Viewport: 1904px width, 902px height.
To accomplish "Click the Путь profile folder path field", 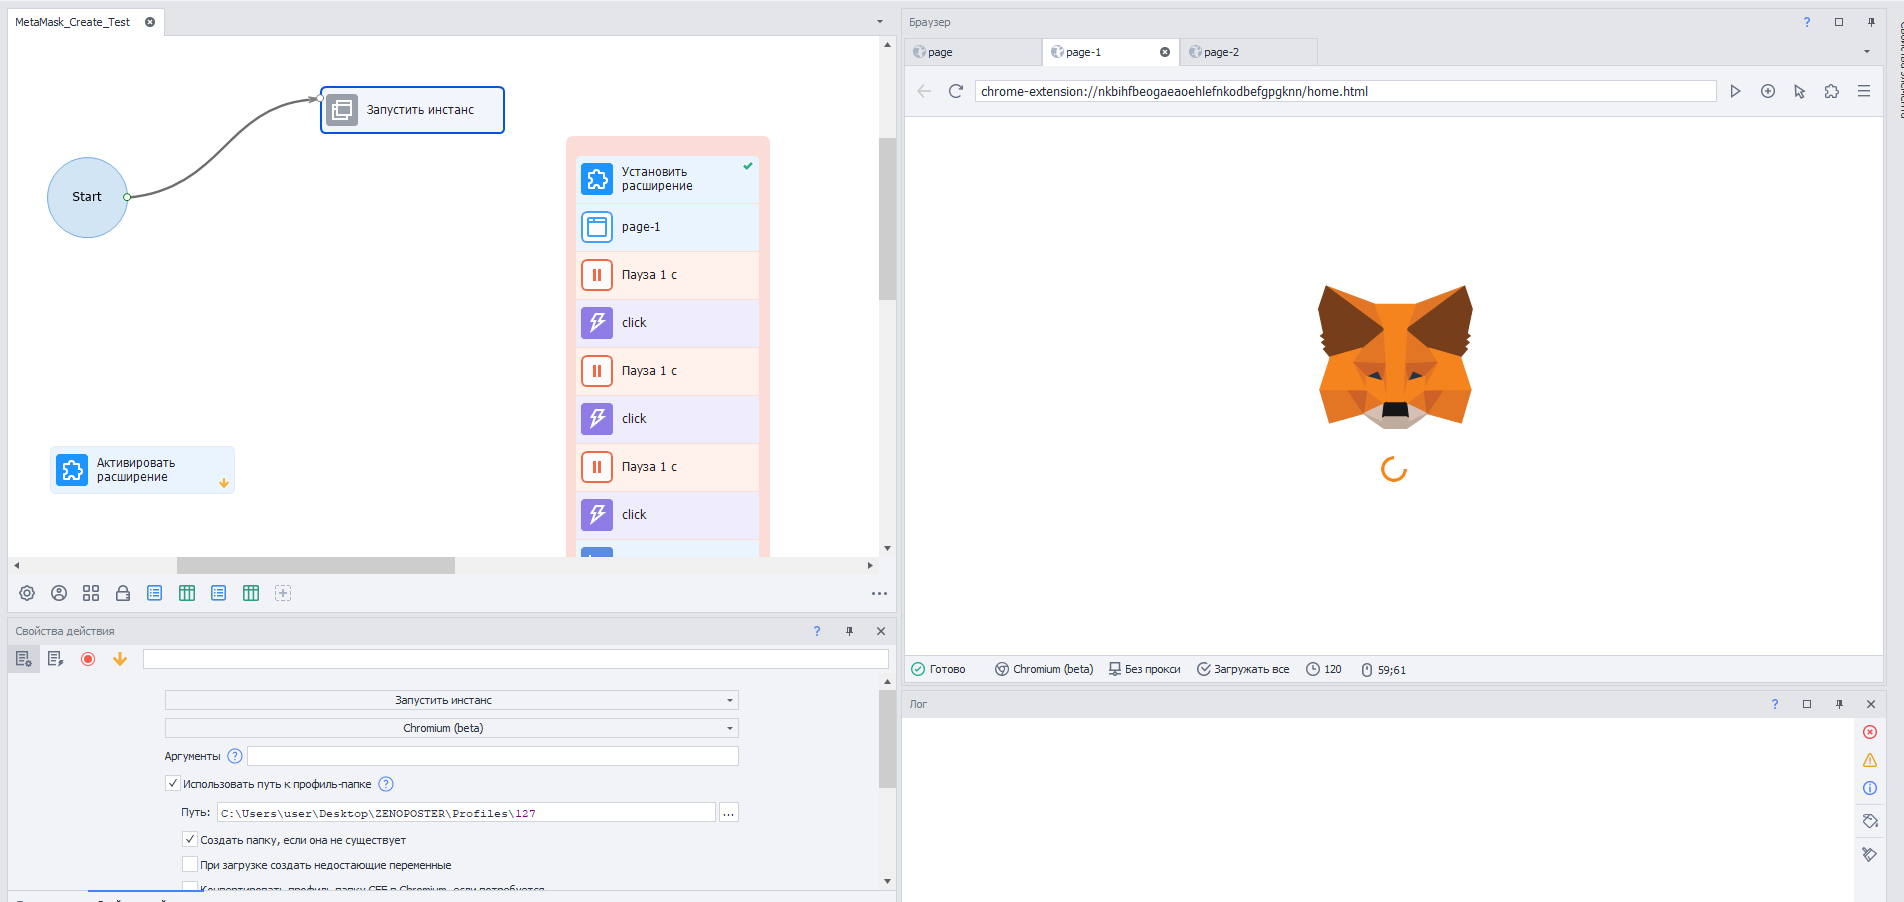I will point(467,813).
